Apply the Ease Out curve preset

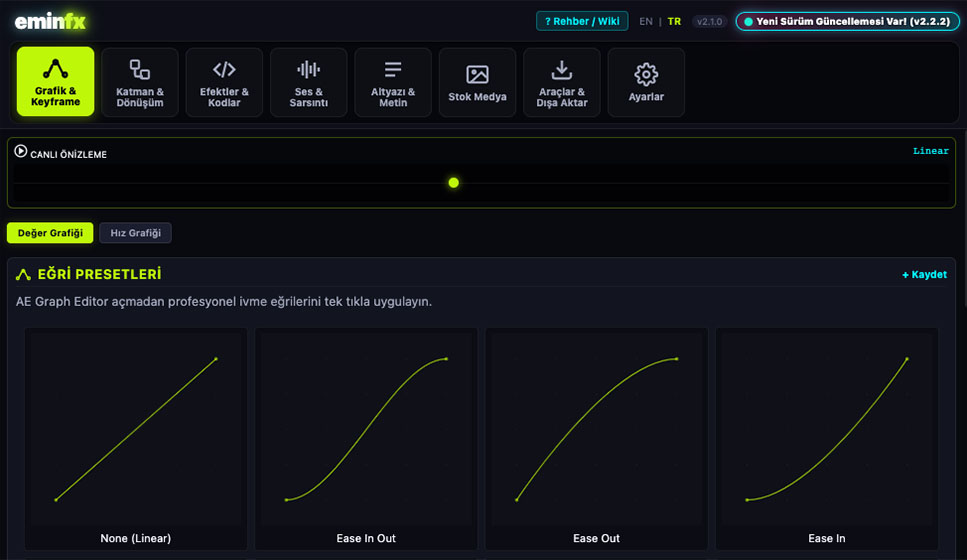coord(596,439)
